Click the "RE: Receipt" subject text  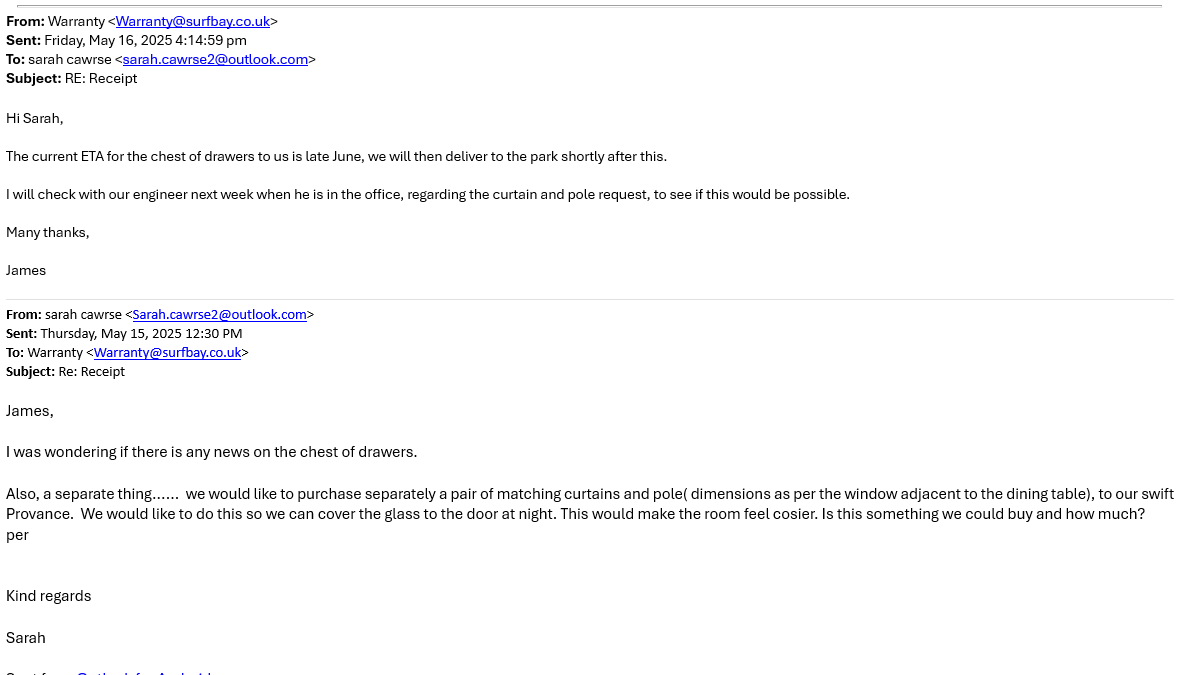(x=101, y=78)
